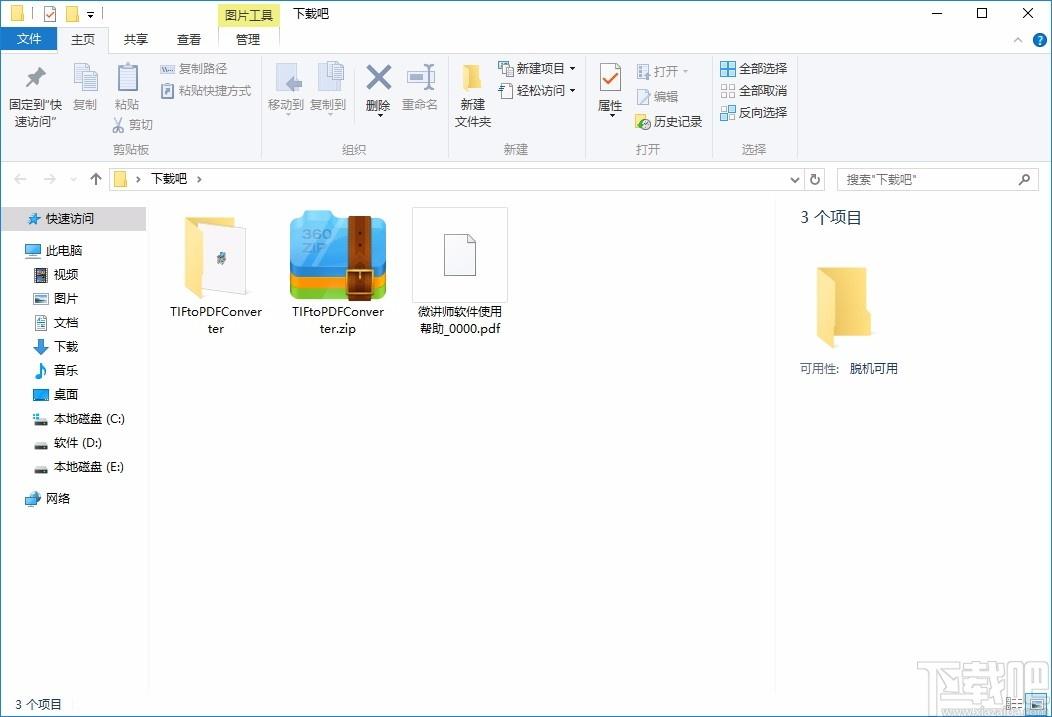Click the Edit ribbon command
The image size is (1052, 717).
click(x=658, y=97)
